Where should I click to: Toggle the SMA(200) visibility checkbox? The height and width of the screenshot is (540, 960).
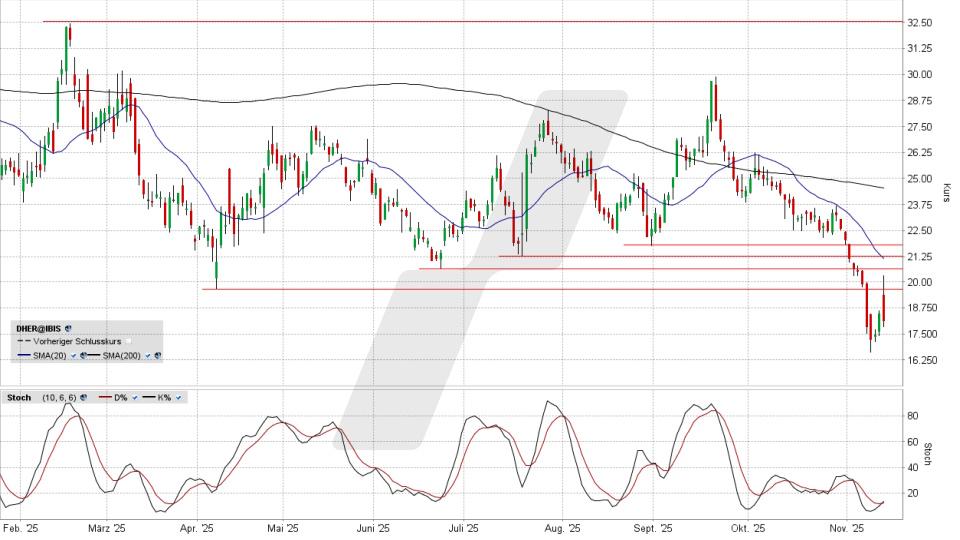click(149, 355)
